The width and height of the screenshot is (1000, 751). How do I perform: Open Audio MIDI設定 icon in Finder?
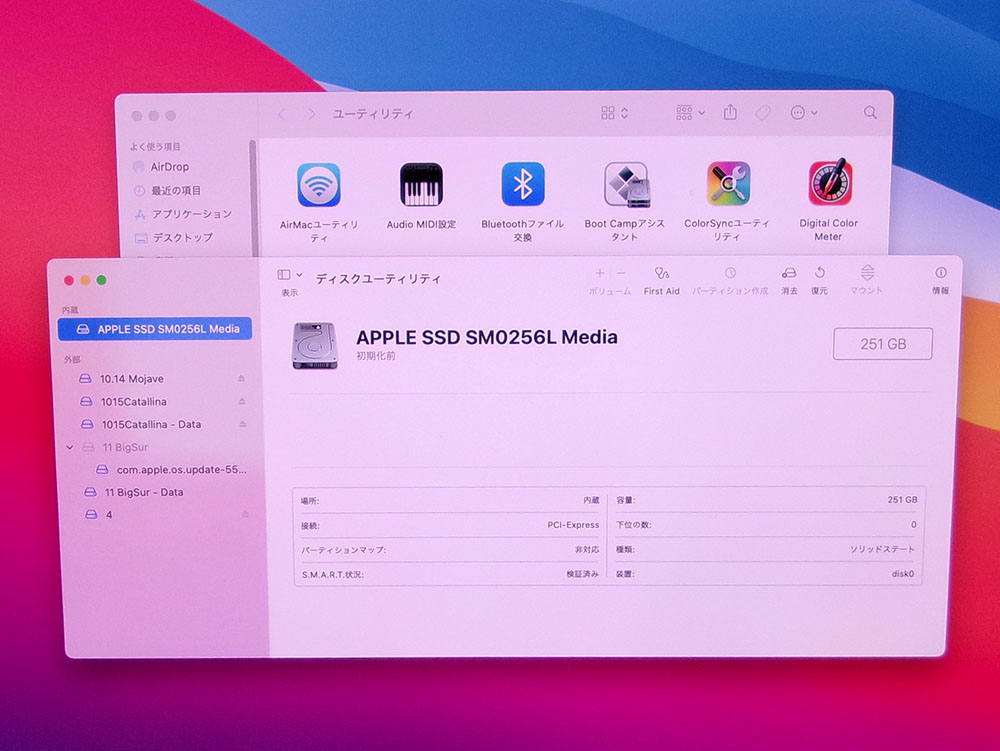(x=421, y=184)
